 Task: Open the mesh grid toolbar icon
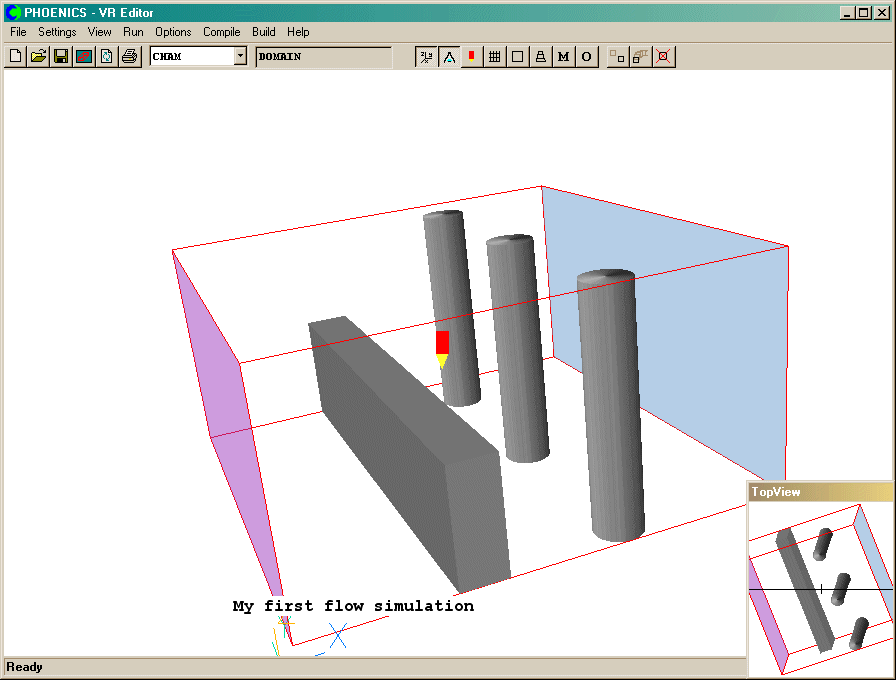click(494, 57)
